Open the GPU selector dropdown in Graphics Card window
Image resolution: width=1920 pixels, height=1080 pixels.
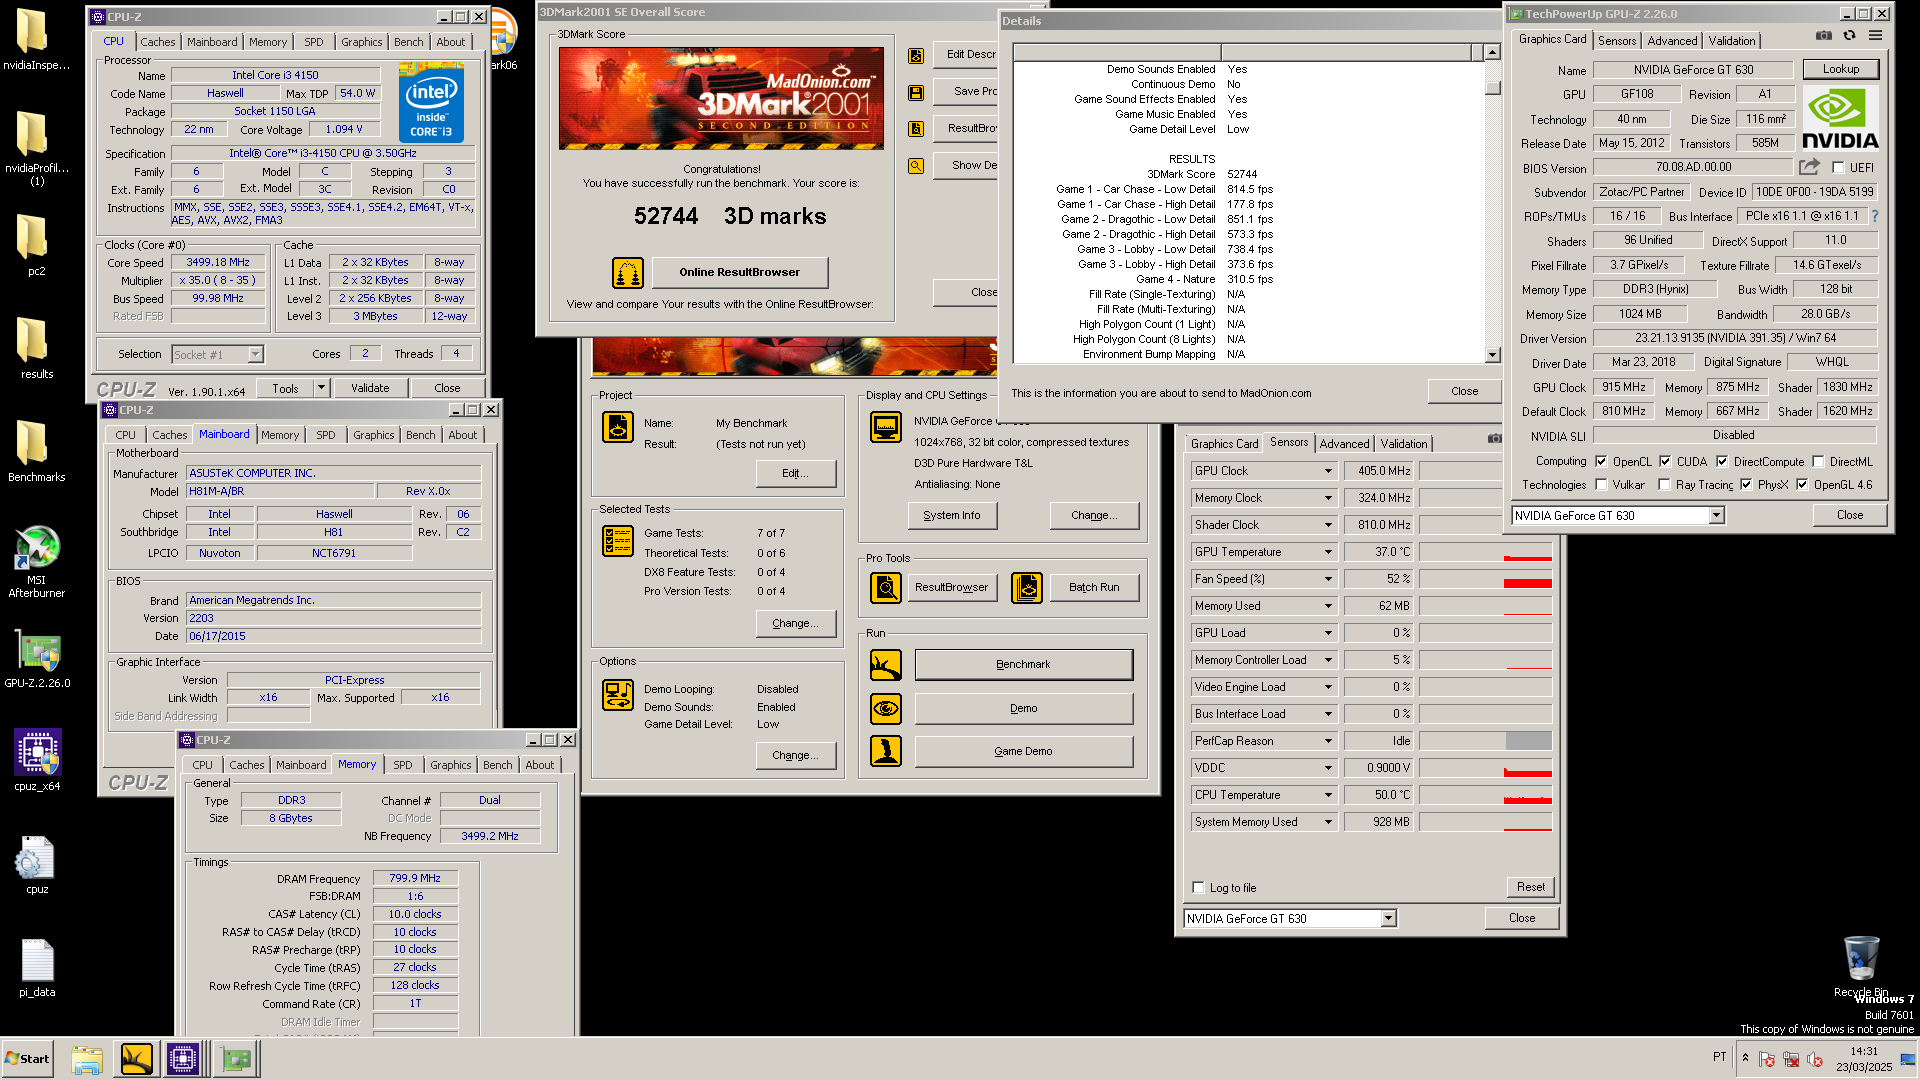(1716, 516)
